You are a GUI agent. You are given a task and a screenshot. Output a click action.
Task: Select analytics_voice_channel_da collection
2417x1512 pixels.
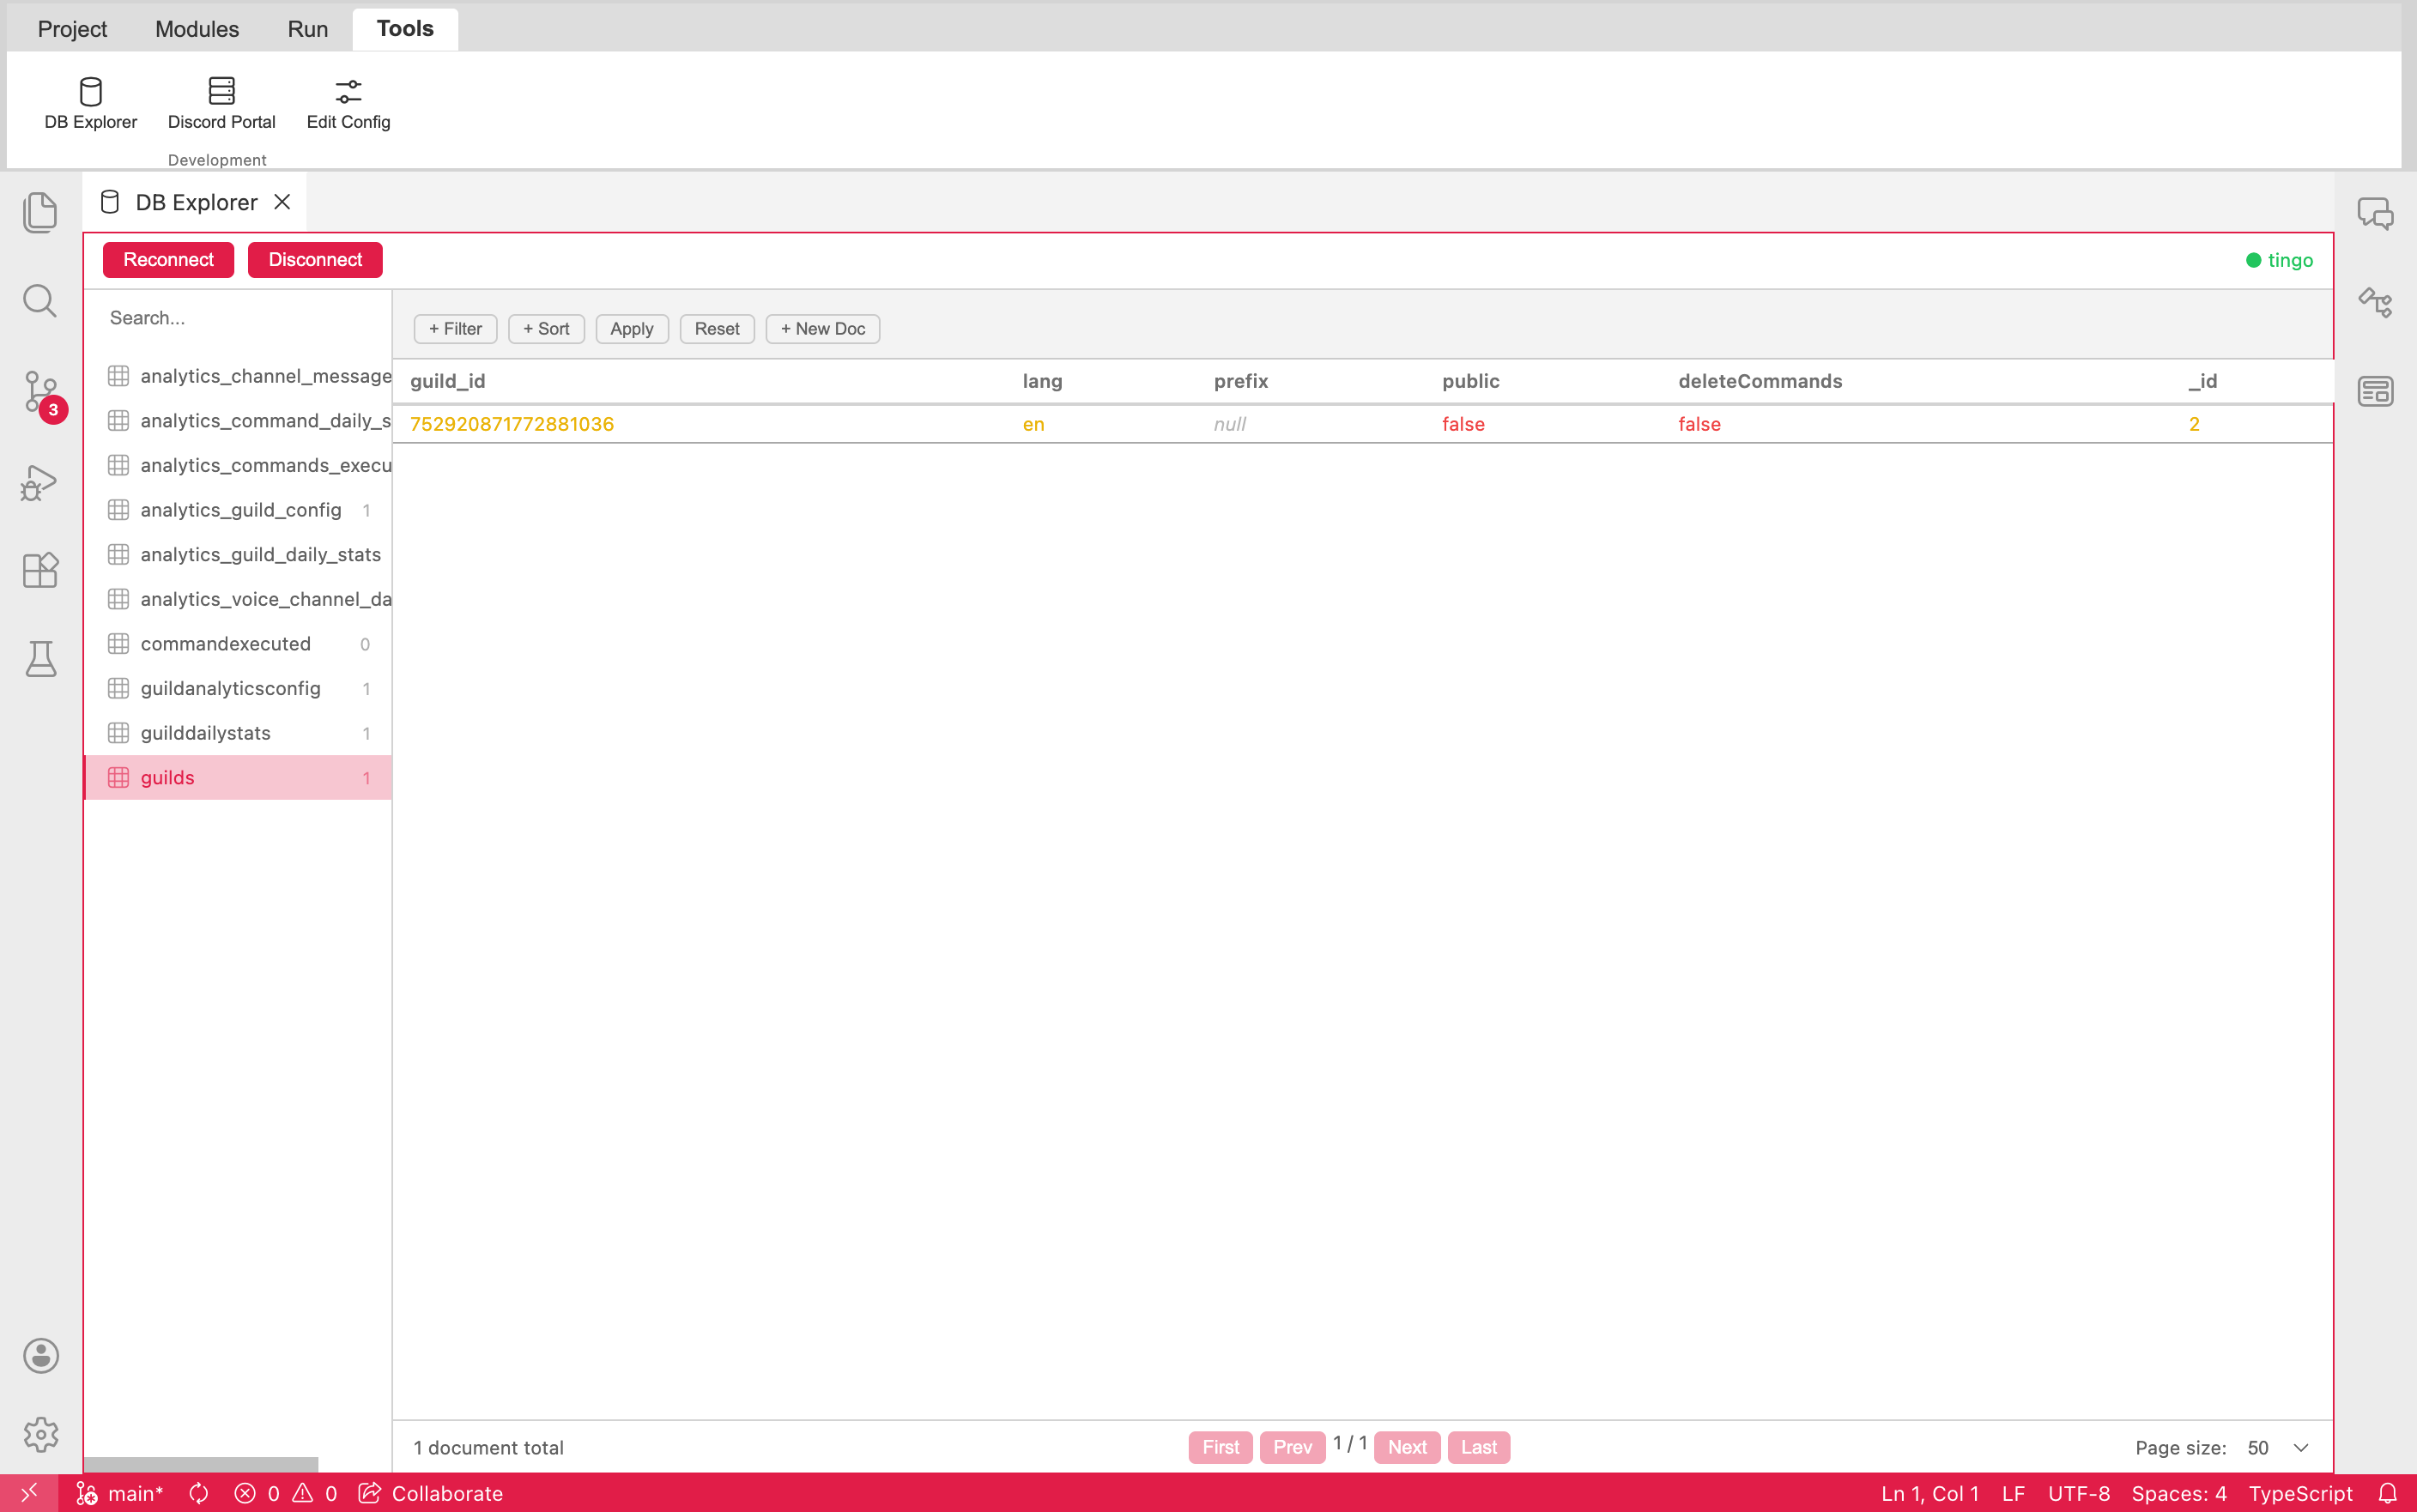pyautogui.click(x=238, y=599)
